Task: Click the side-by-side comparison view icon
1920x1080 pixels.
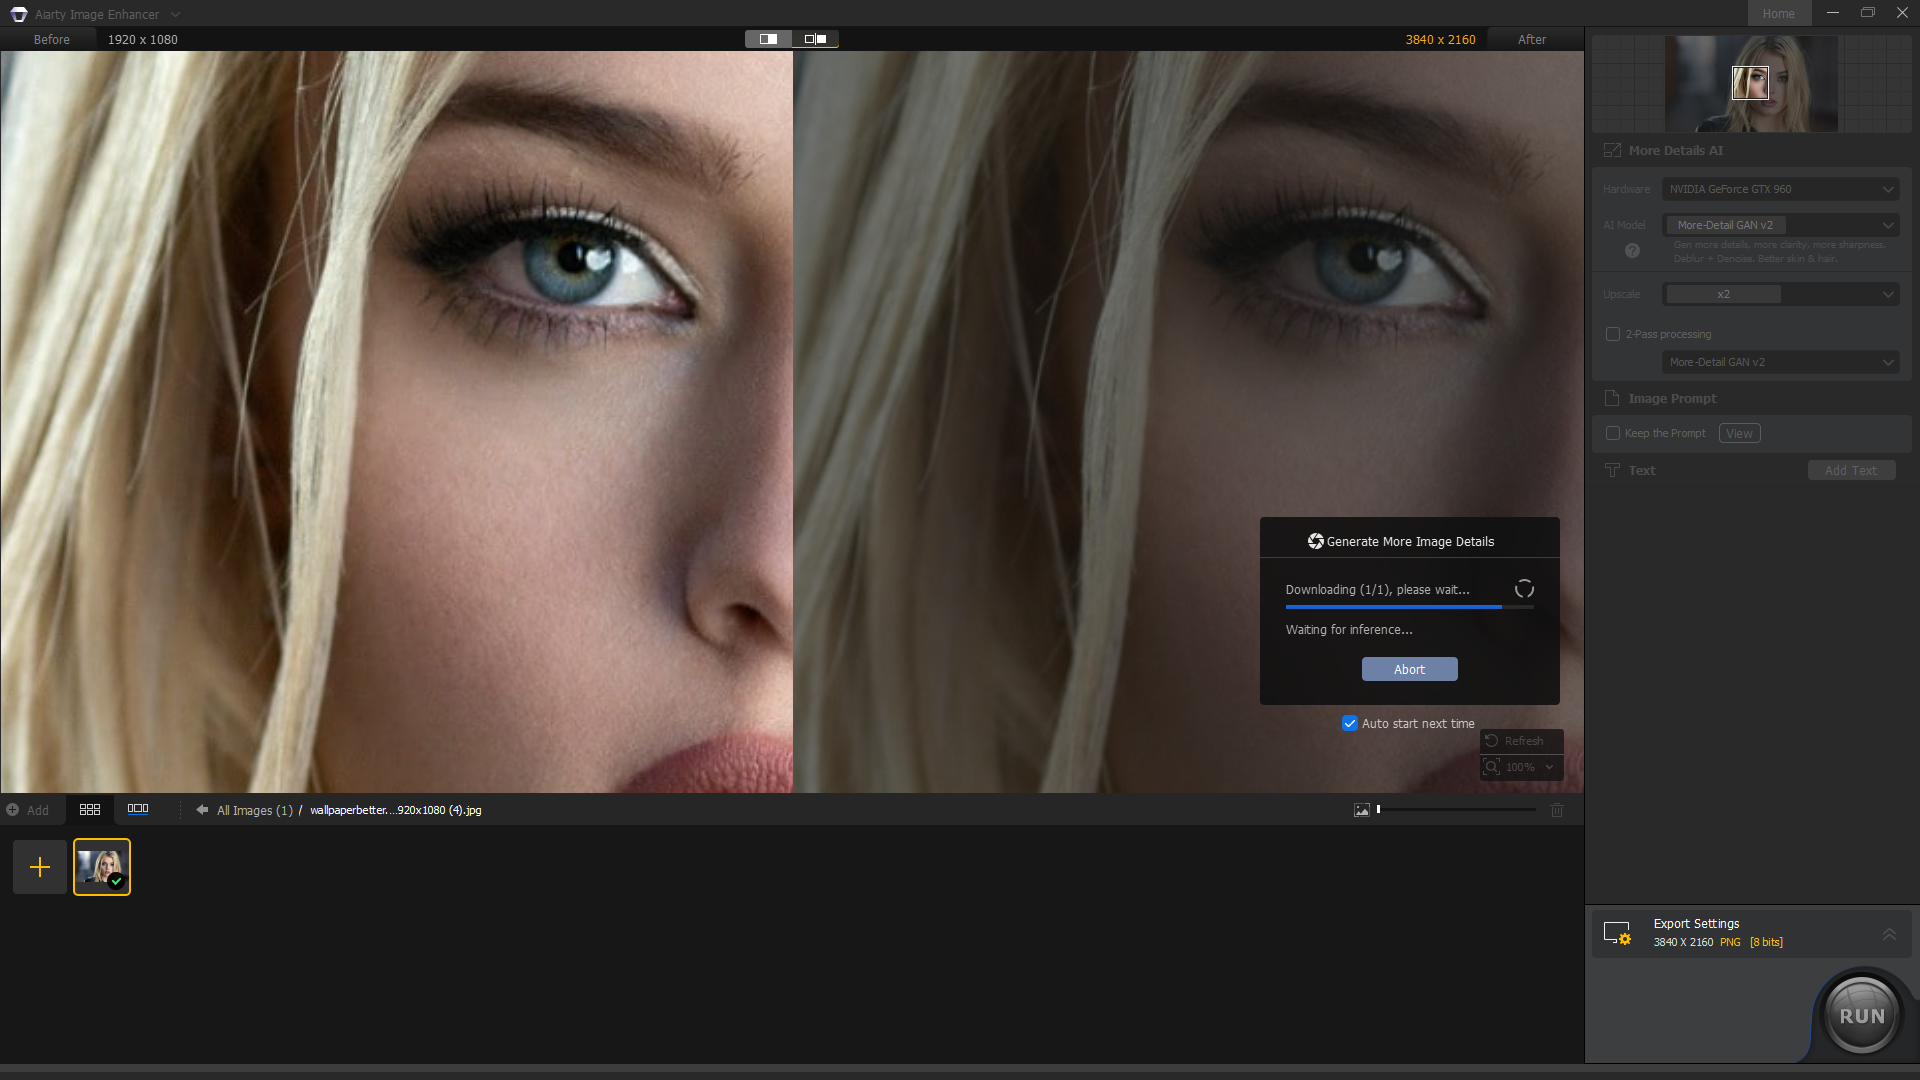Action: 814,38
